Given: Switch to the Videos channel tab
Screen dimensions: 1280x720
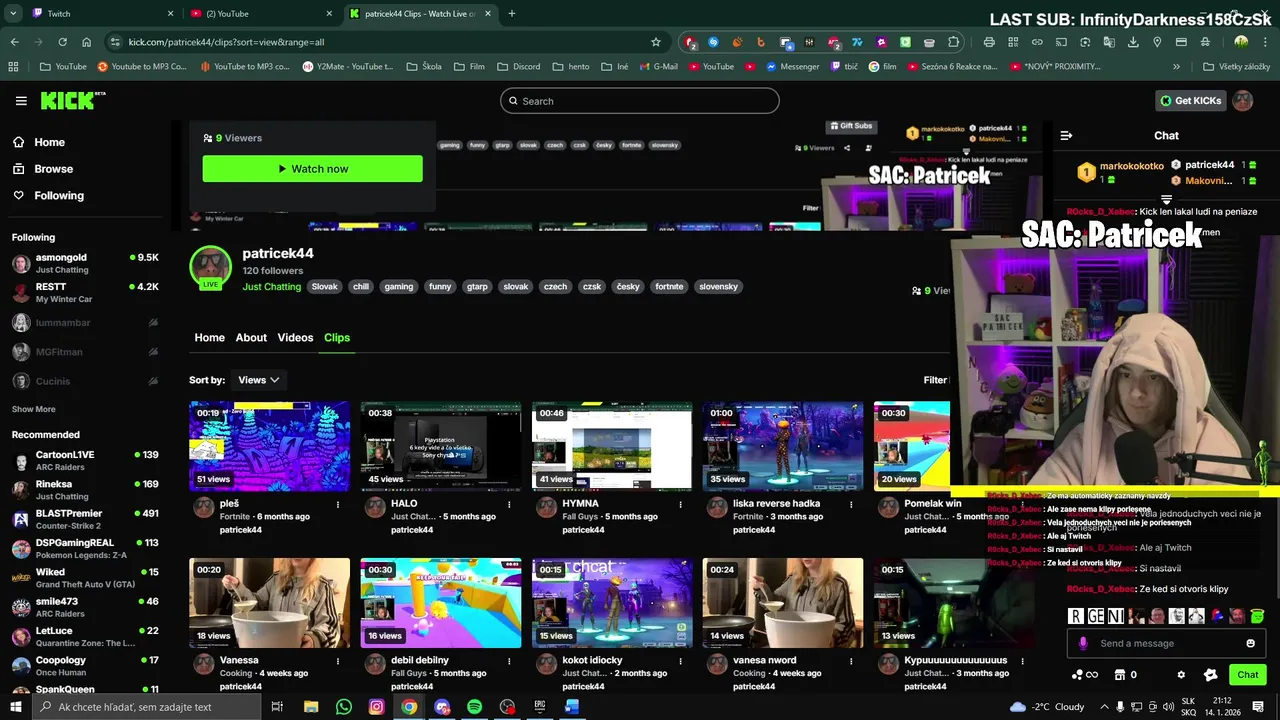Looking at the screenshot, I should [x=295, y=338].
